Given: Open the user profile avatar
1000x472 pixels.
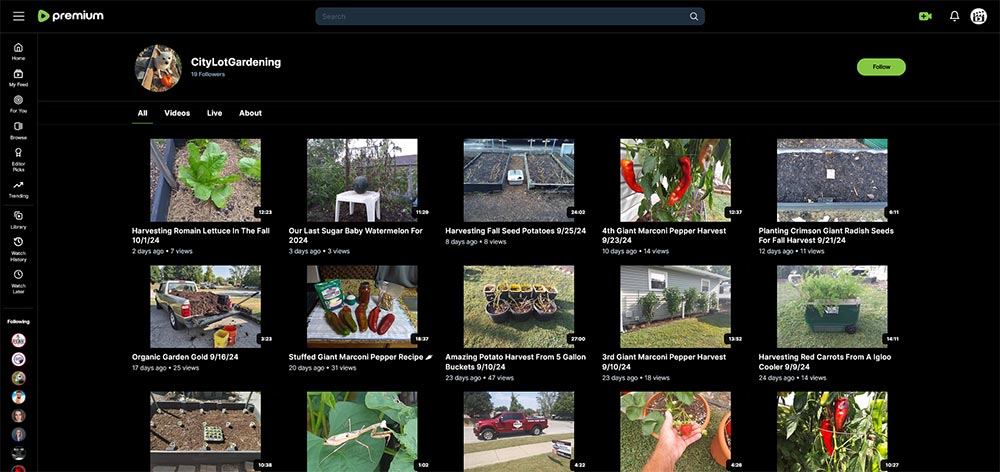Looking at the screenshot, I should click(x=978, y=17).
